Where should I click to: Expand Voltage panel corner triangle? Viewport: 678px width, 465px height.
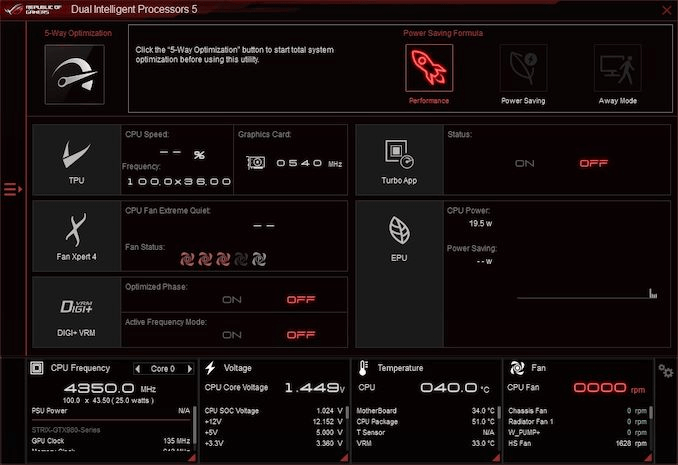[x=344, y=457]
